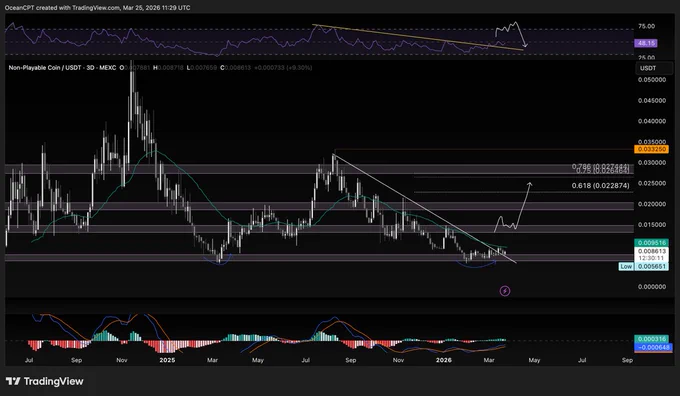680x396 pixels.
Task: Click the May label right of 2026
Action: (x=534, y=360)
